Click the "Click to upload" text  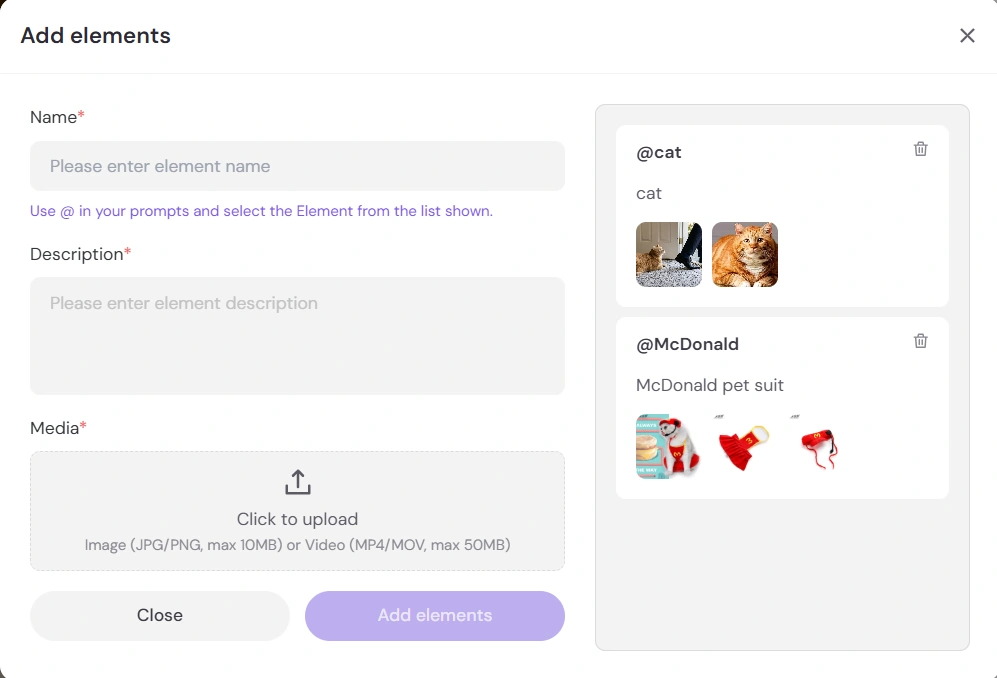[x=297, y=519]
